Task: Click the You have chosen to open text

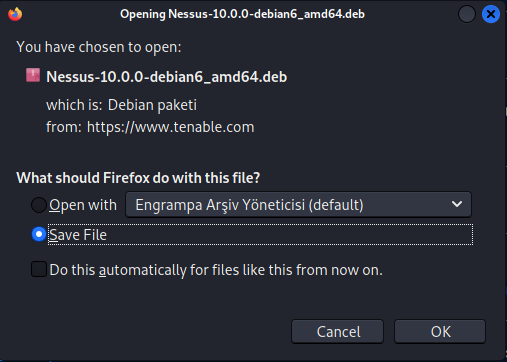Action: coord(99,47)
